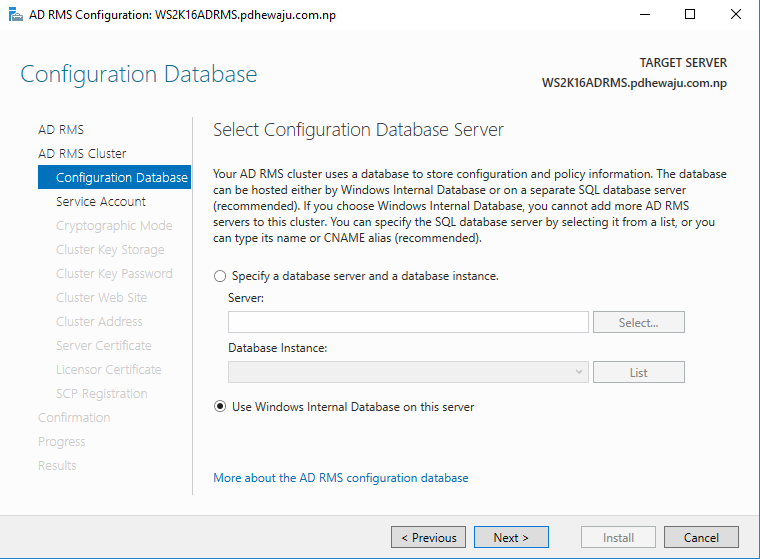
Task: Click the Cluster Key Storage step
Action: tap(110, 250)
